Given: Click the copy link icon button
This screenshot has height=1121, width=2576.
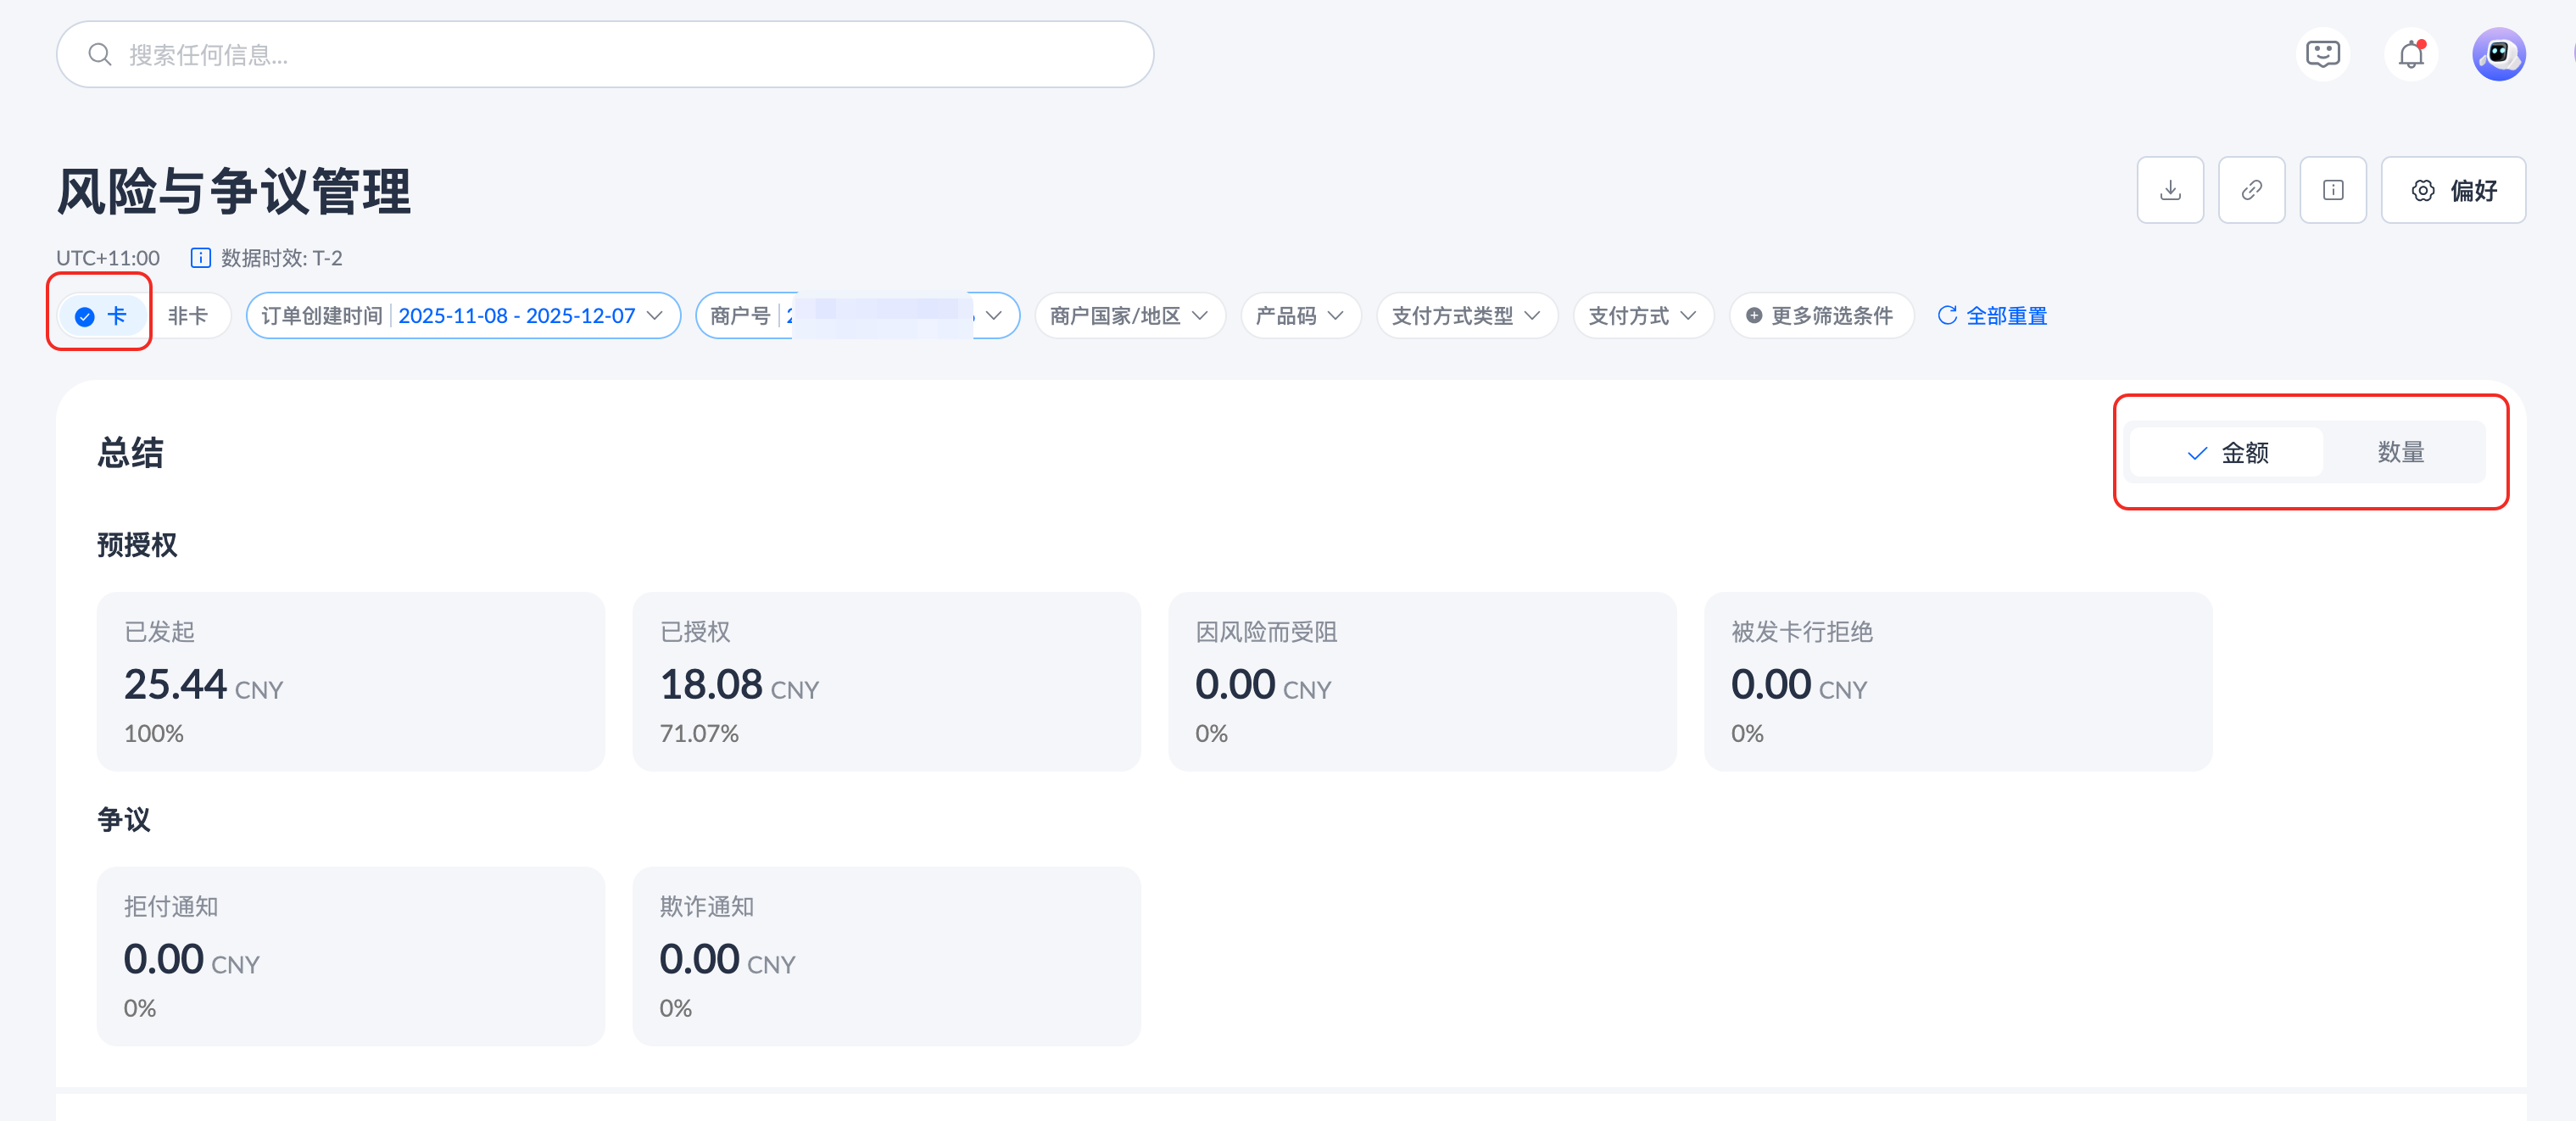Looking at the screenshot, I should 2251,190.
